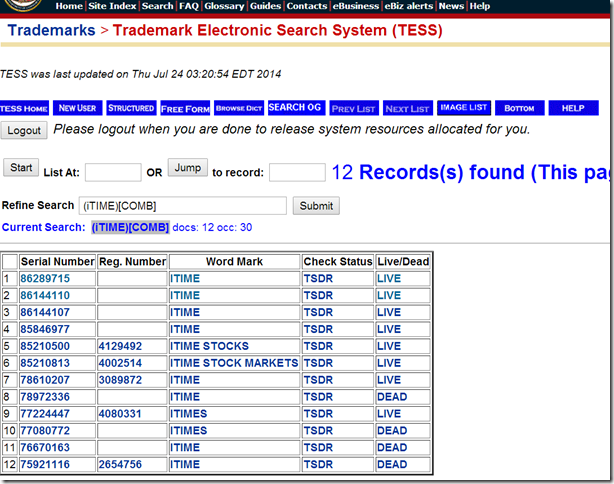Open serial number 78972336
The width and height of the screenshot is (614, 484).
45,397
